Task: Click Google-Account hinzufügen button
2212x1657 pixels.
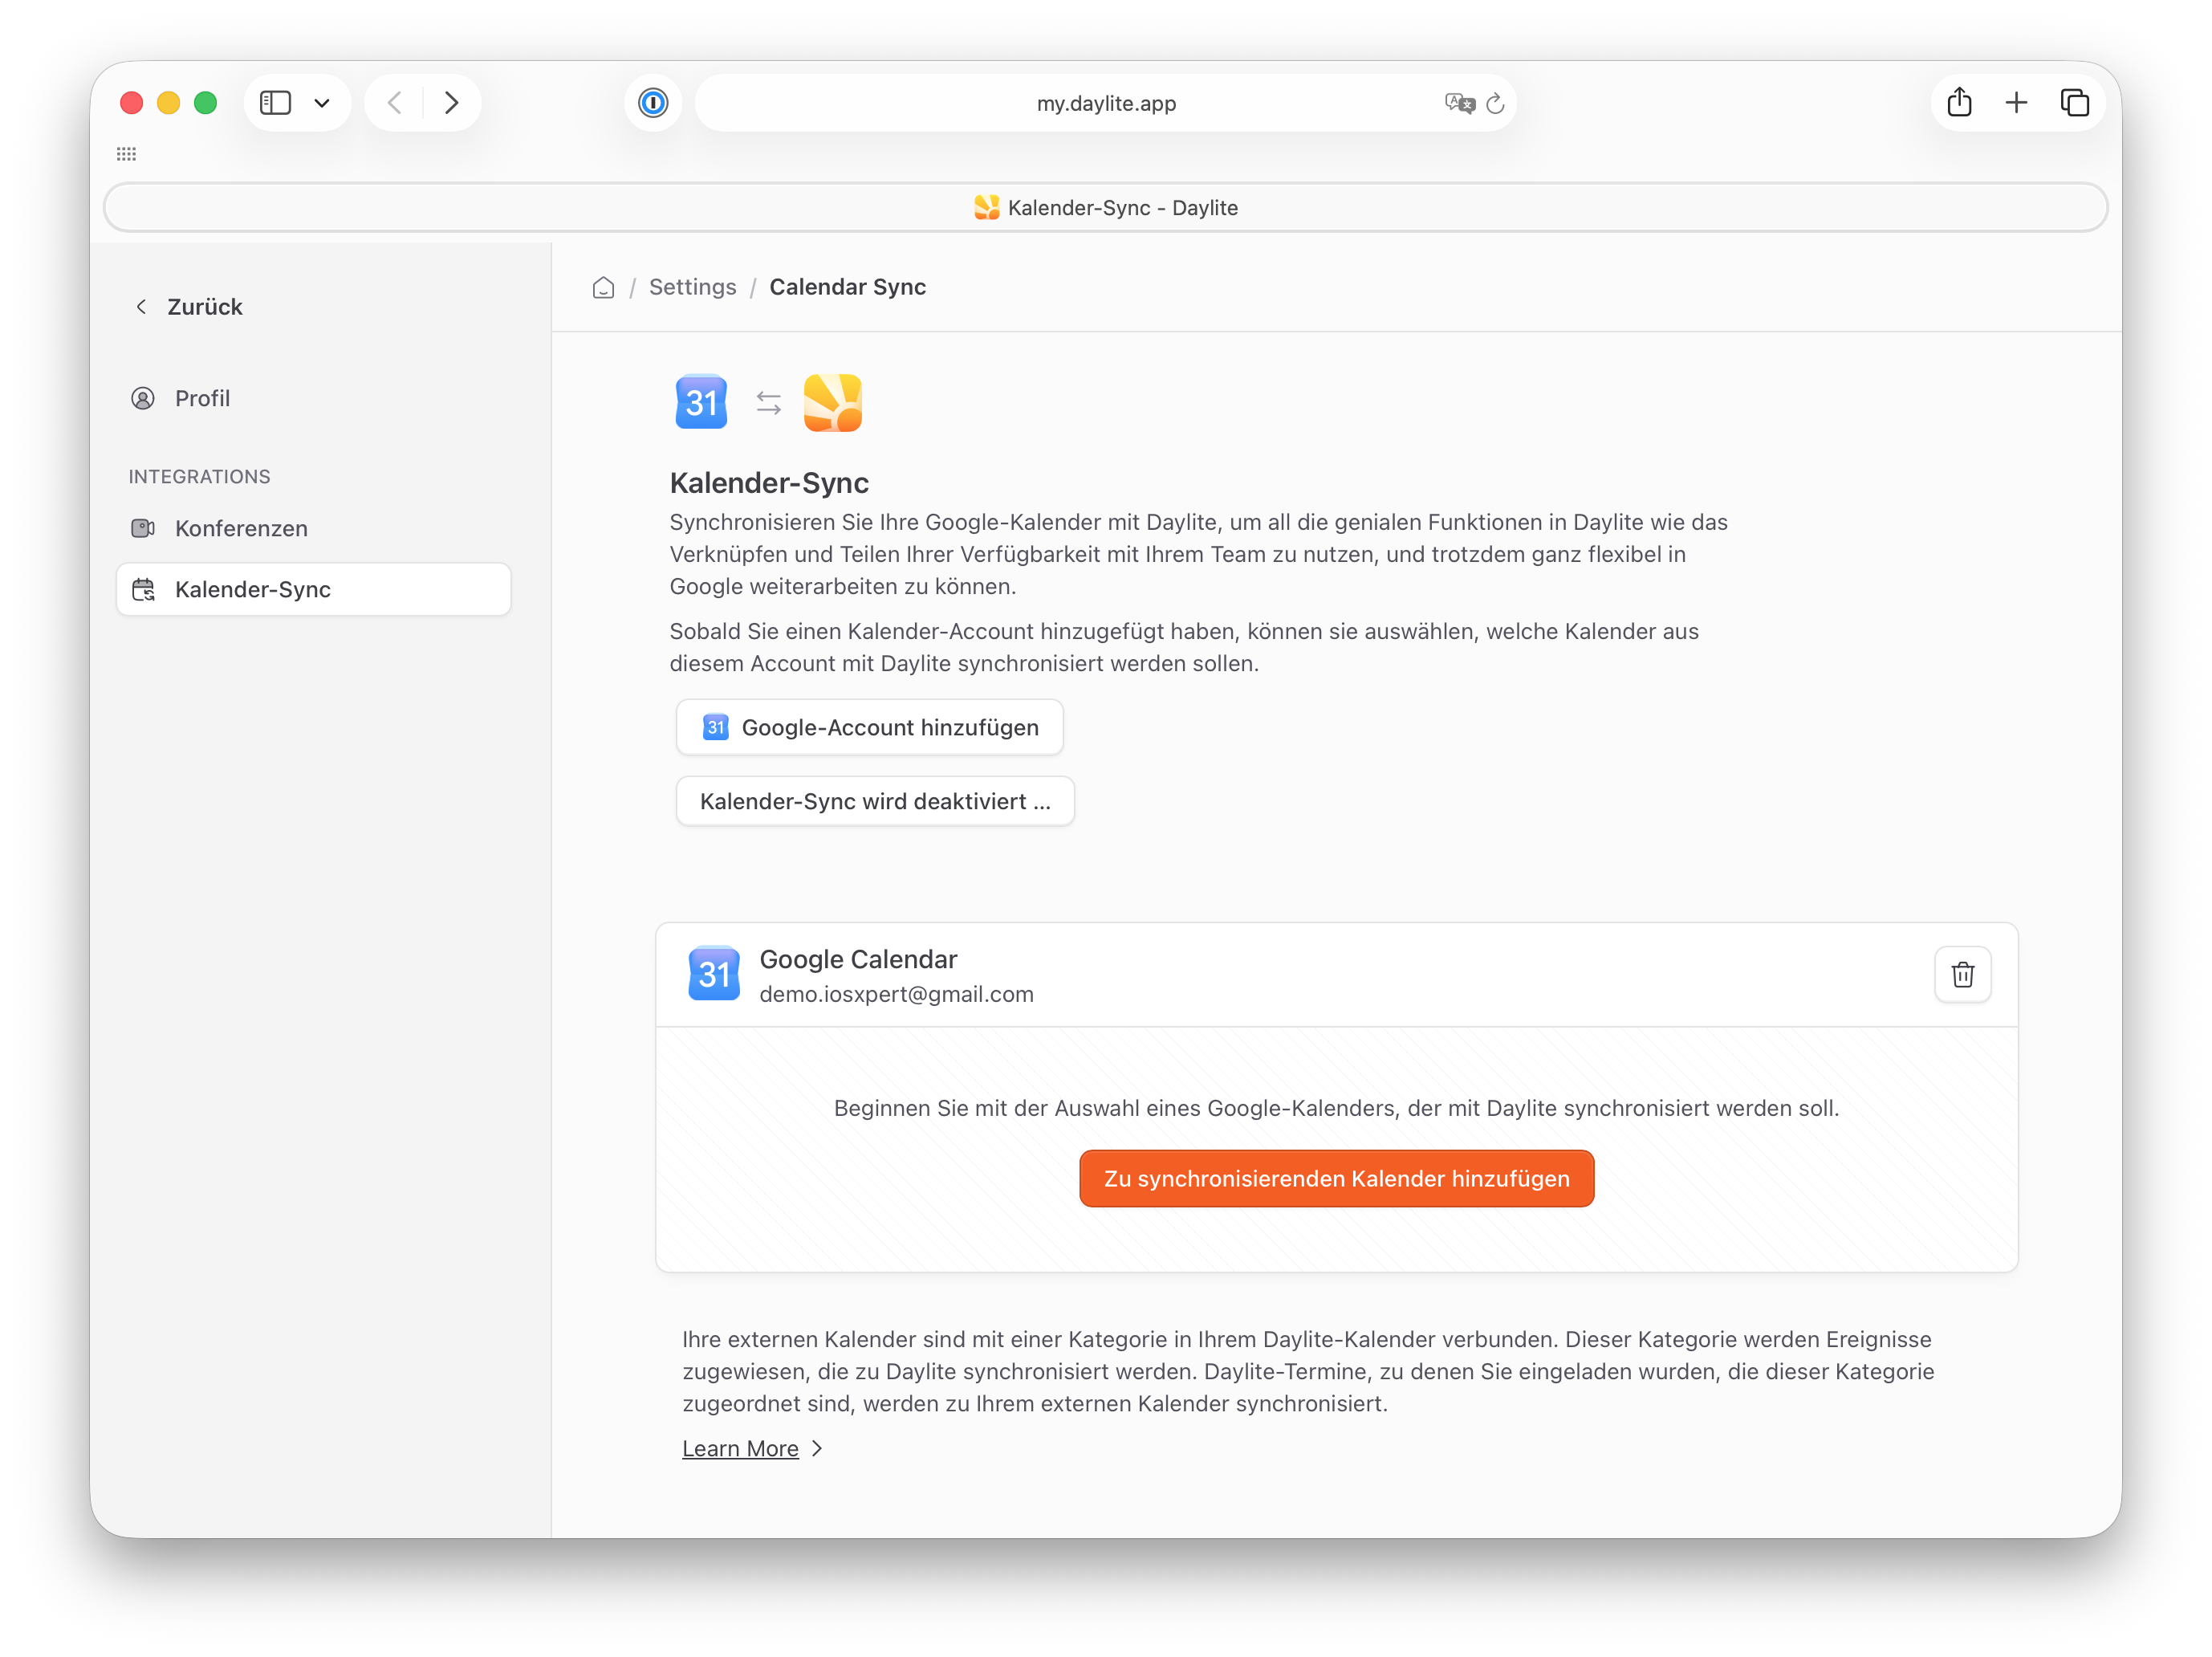Action: [x=869, y=727]
